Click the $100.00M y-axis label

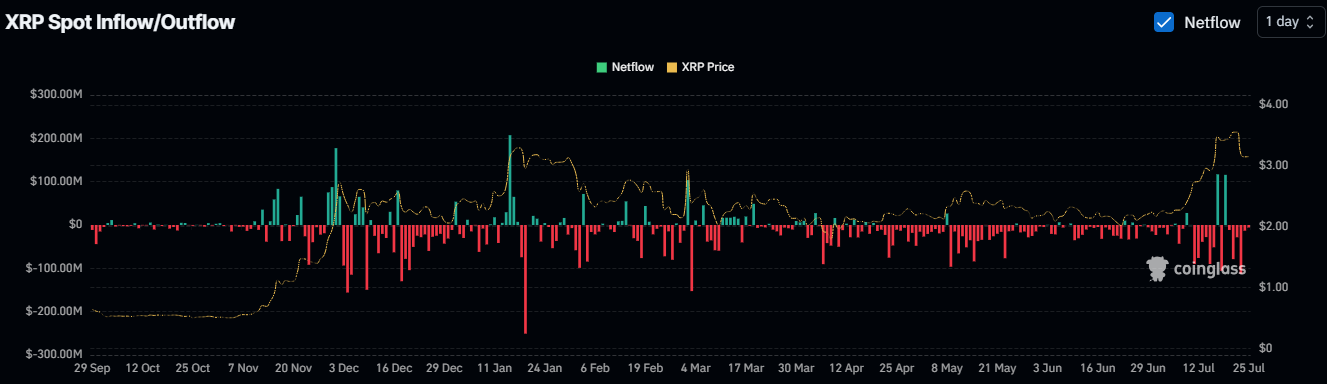coord(56,181)
